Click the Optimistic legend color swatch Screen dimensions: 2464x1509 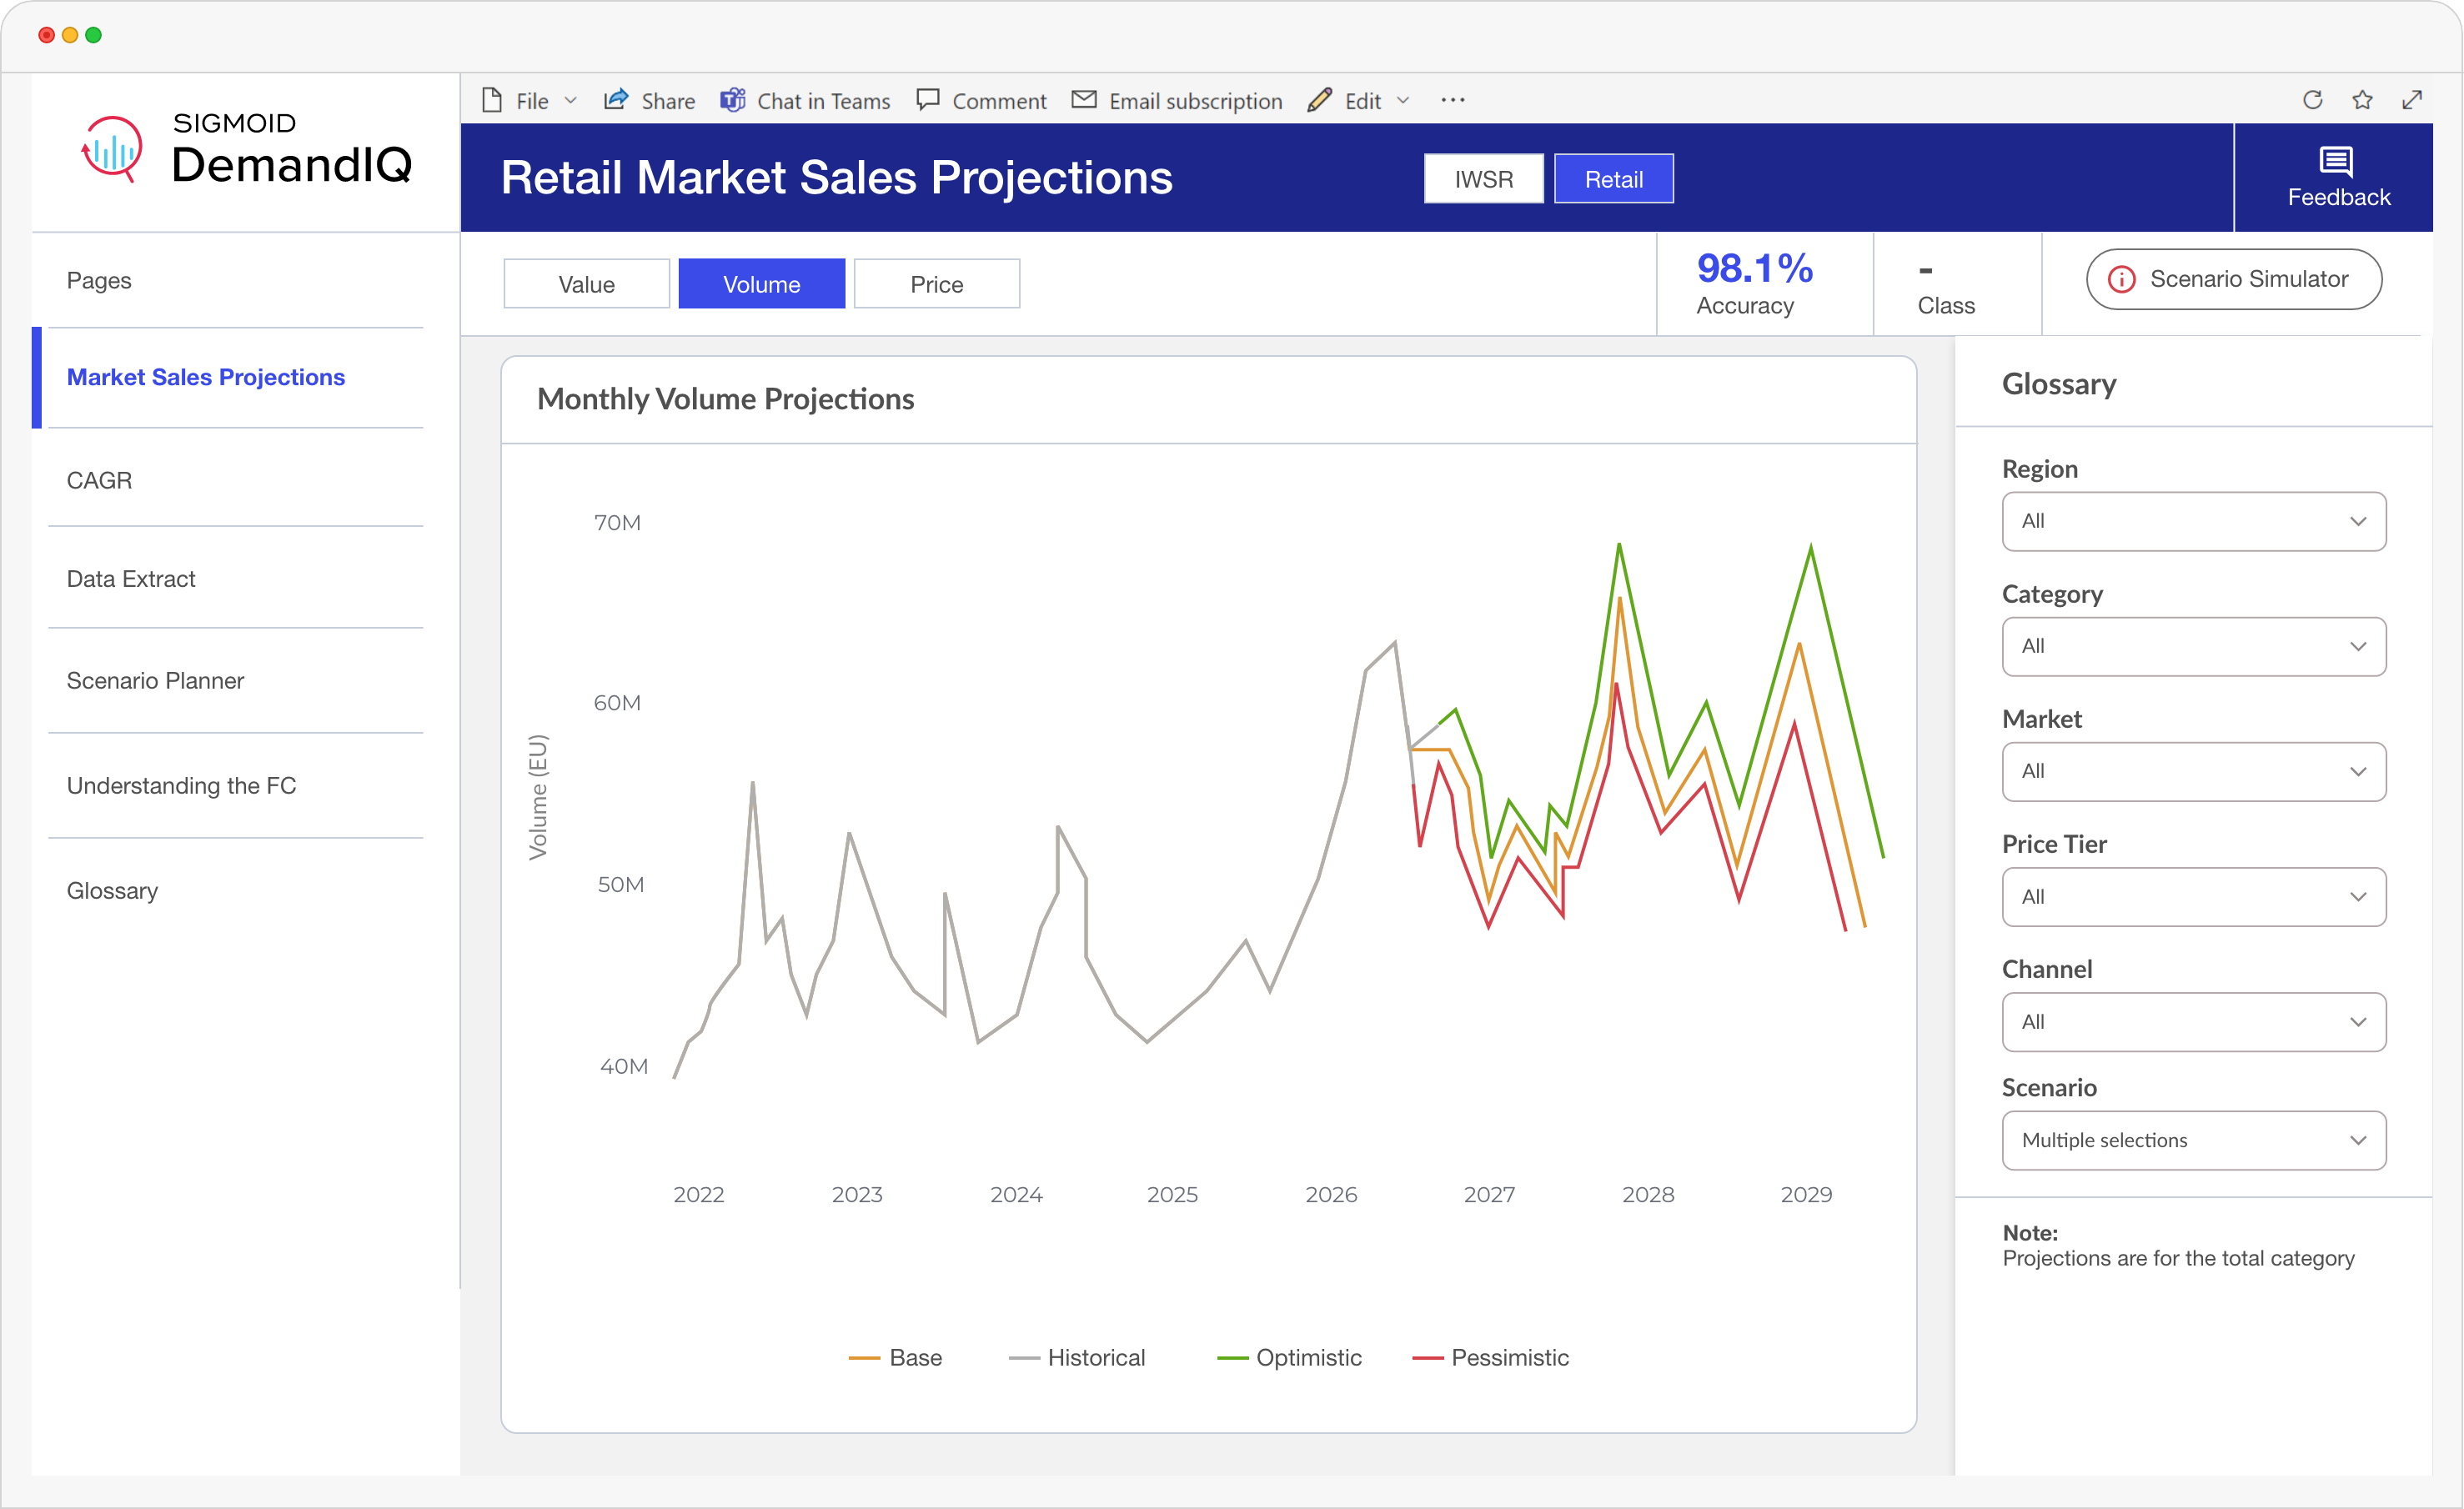[x=1232, y=1358]
